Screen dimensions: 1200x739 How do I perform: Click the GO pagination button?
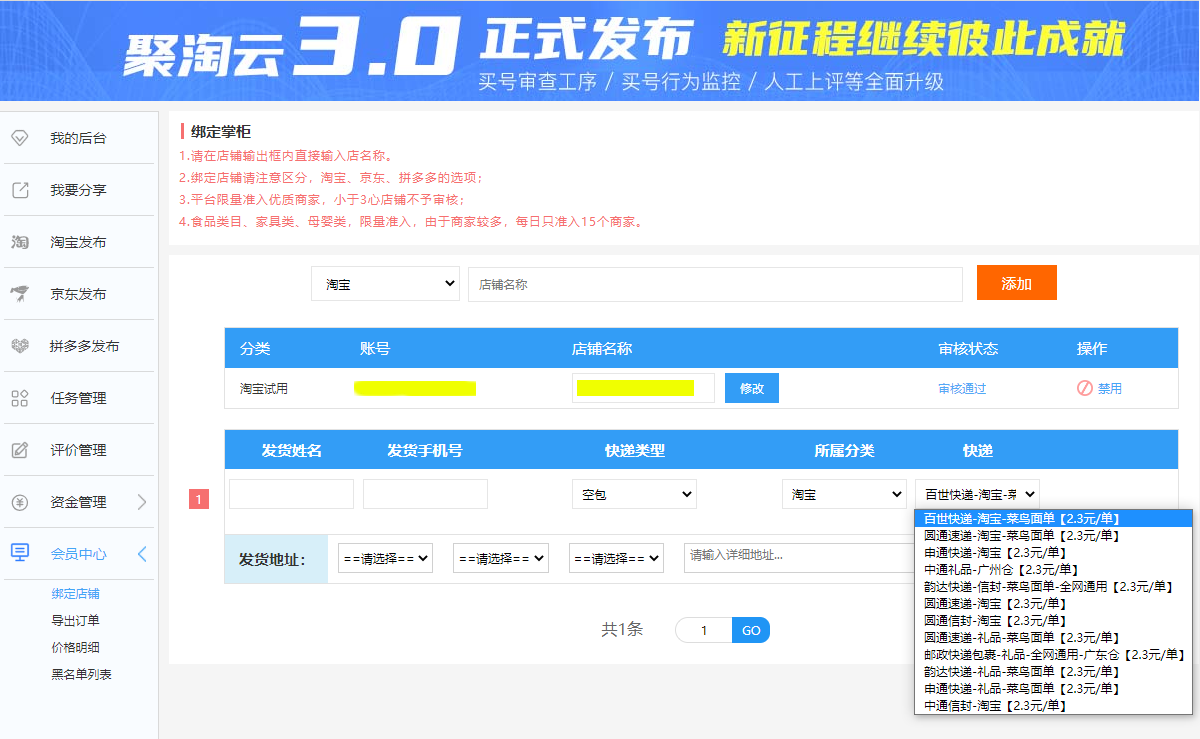point(751,630)
